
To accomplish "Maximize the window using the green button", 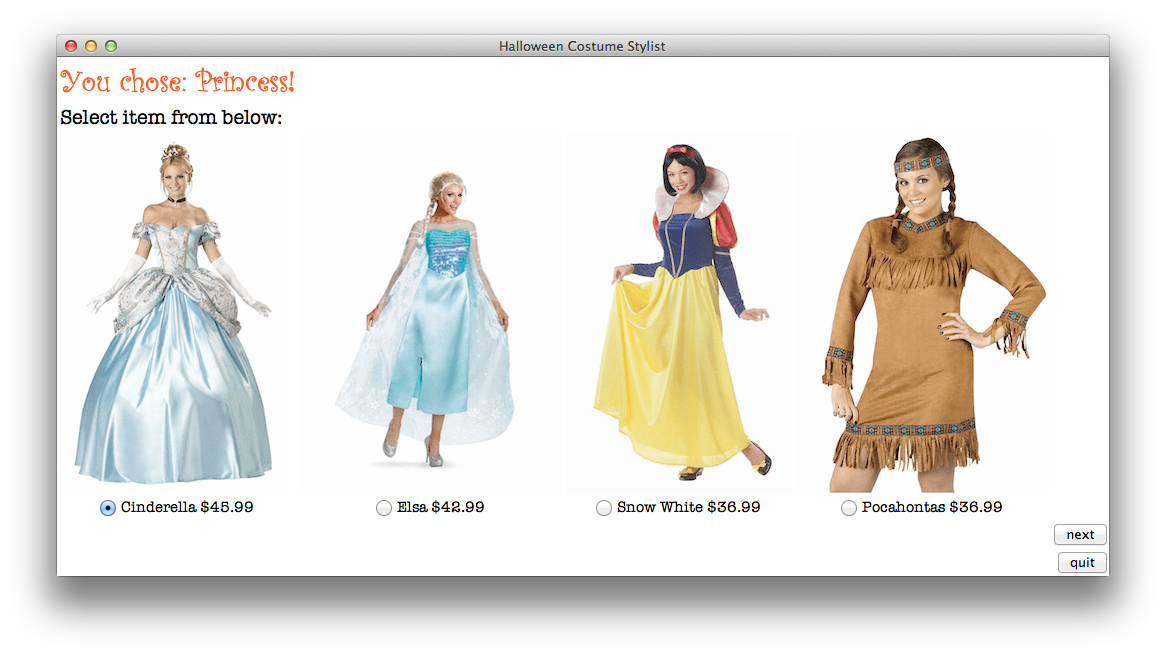I will (111, 46).
